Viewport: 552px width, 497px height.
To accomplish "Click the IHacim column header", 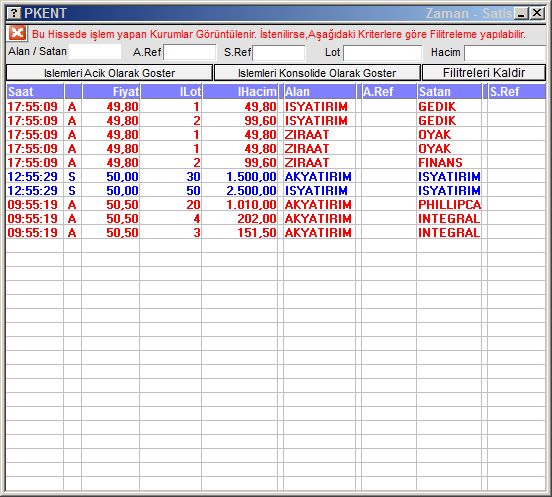I will [240, 92].
